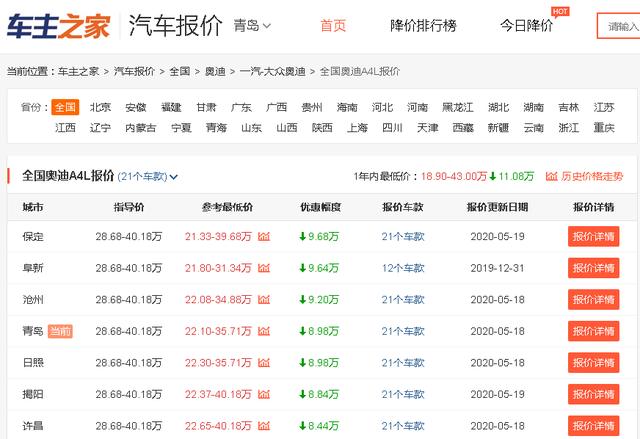This screenshot has height=439, width=640.
Task: Open 降价排行榜 tab
Action: click(423, 26)
